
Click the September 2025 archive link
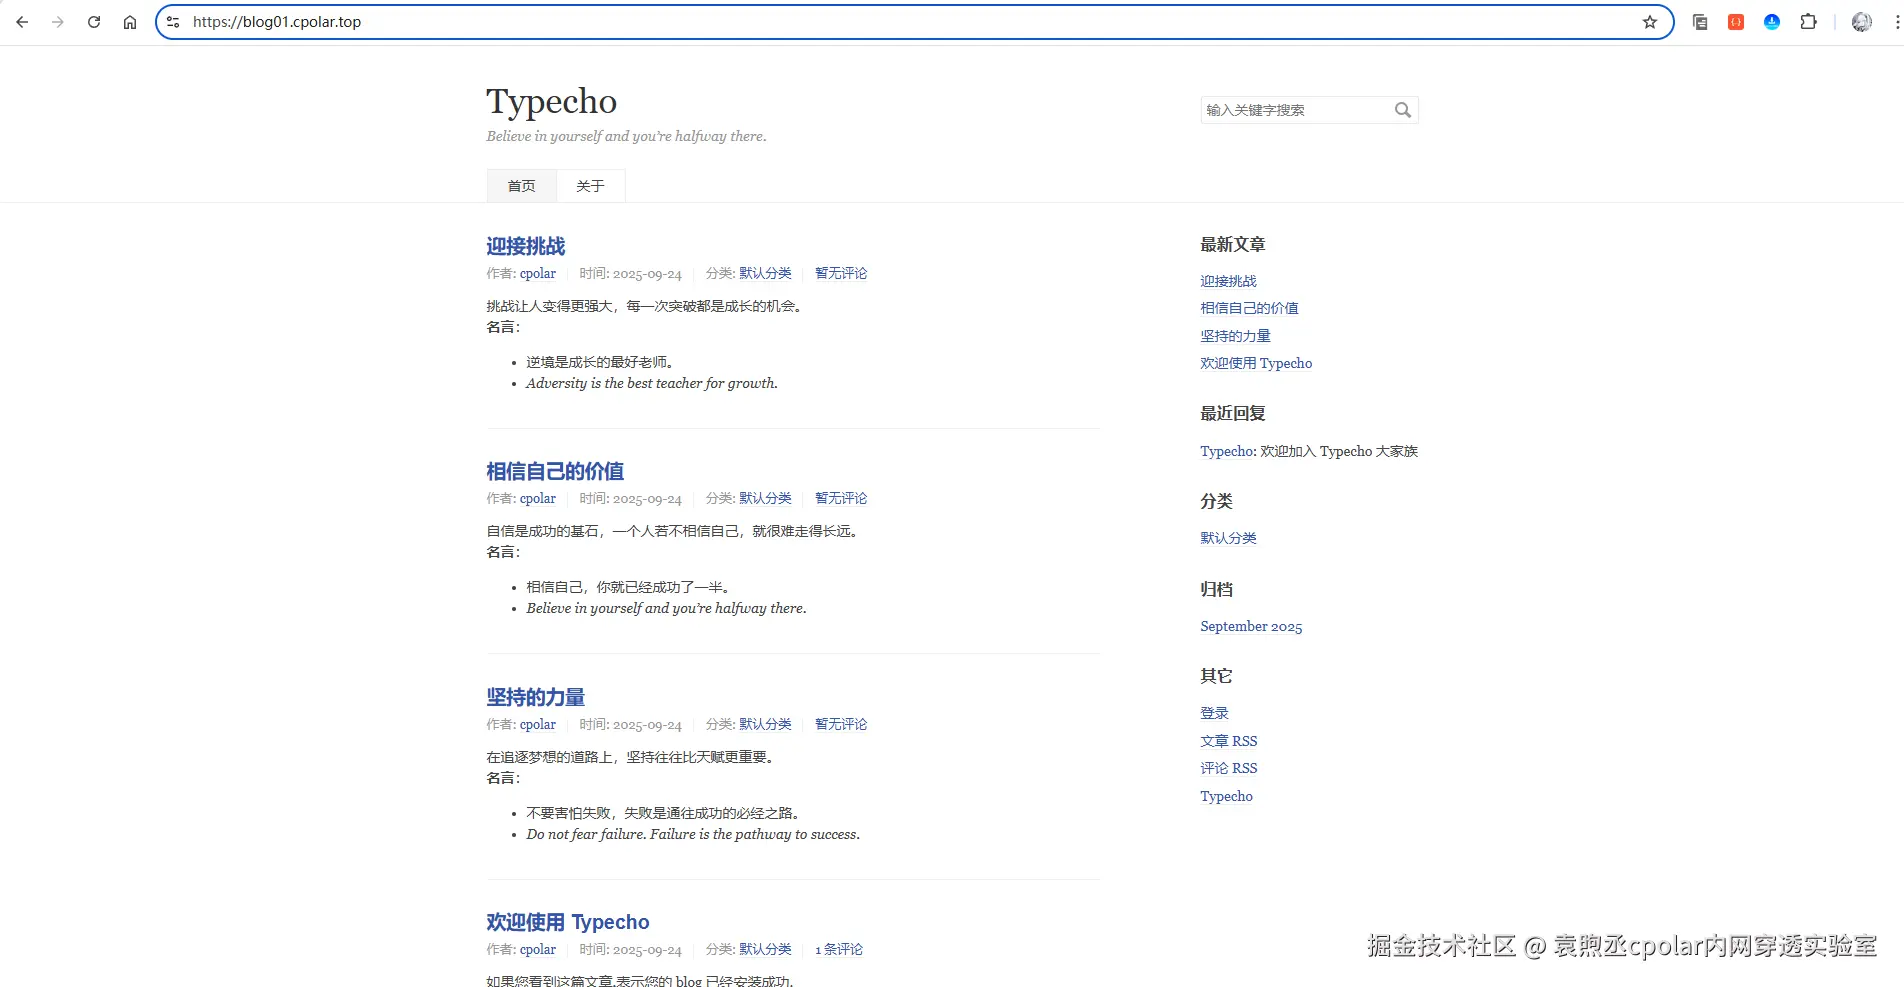pyautogui.click(x=1251, y=627)
